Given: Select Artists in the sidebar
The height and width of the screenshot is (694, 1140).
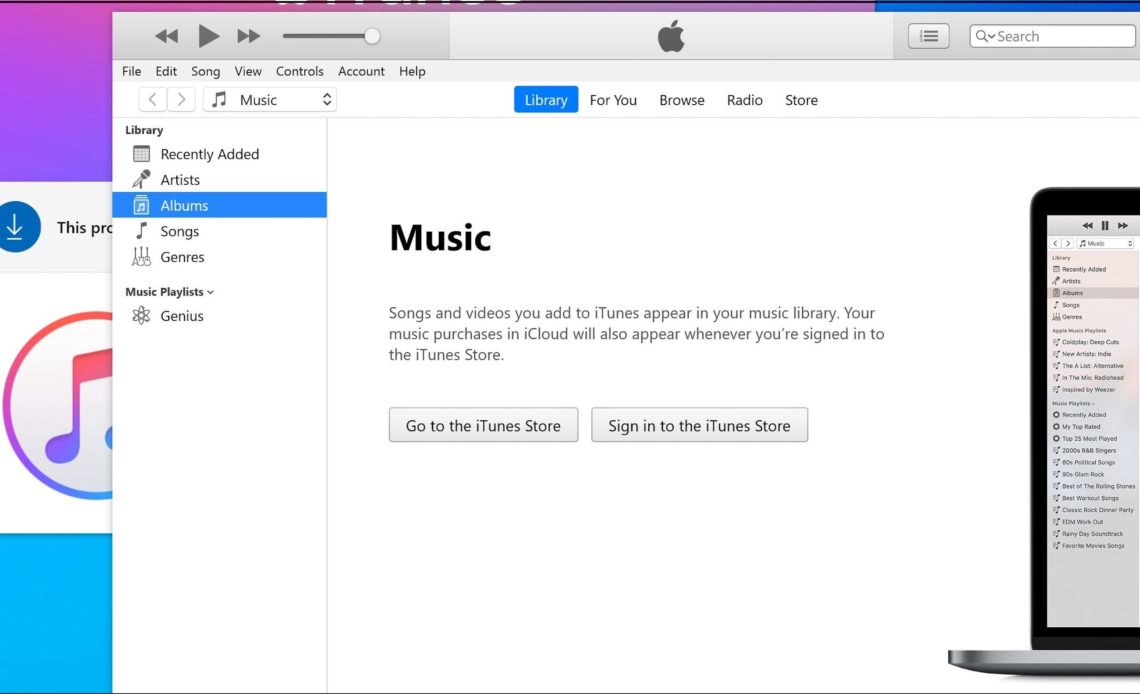Looking at the screenshot, I should 220,179.
